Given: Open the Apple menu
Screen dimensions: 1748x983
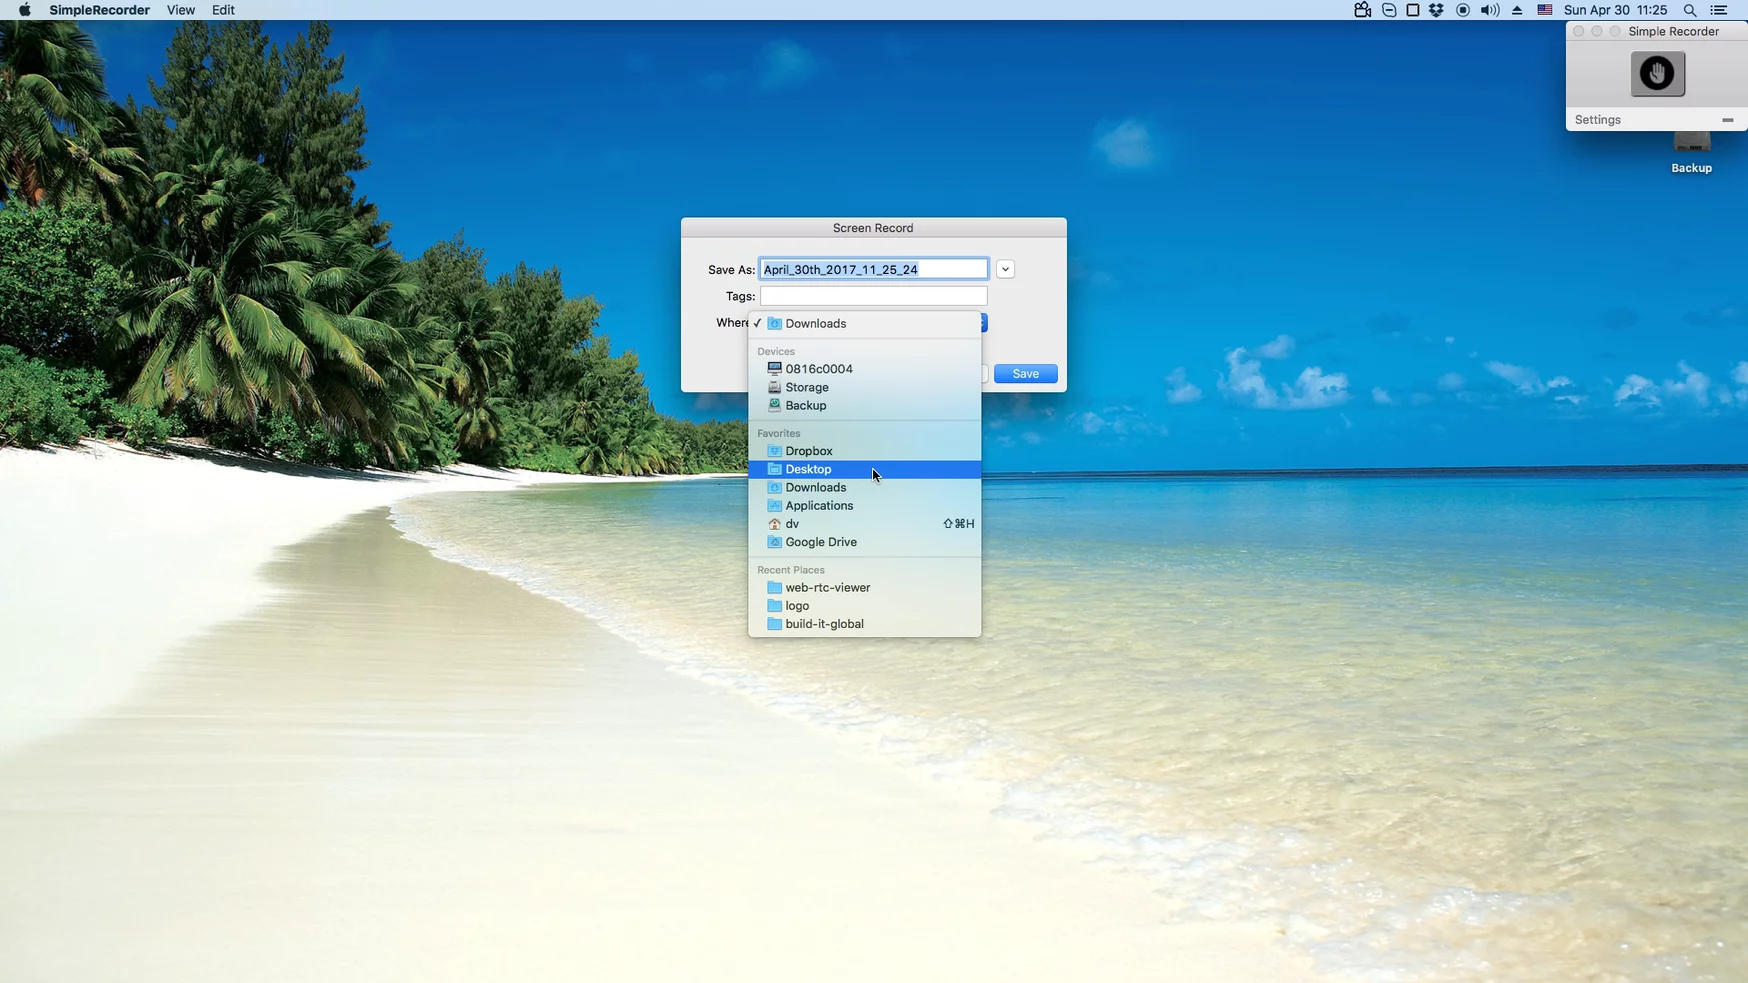Looking at the screenshot, I should 24,10.
